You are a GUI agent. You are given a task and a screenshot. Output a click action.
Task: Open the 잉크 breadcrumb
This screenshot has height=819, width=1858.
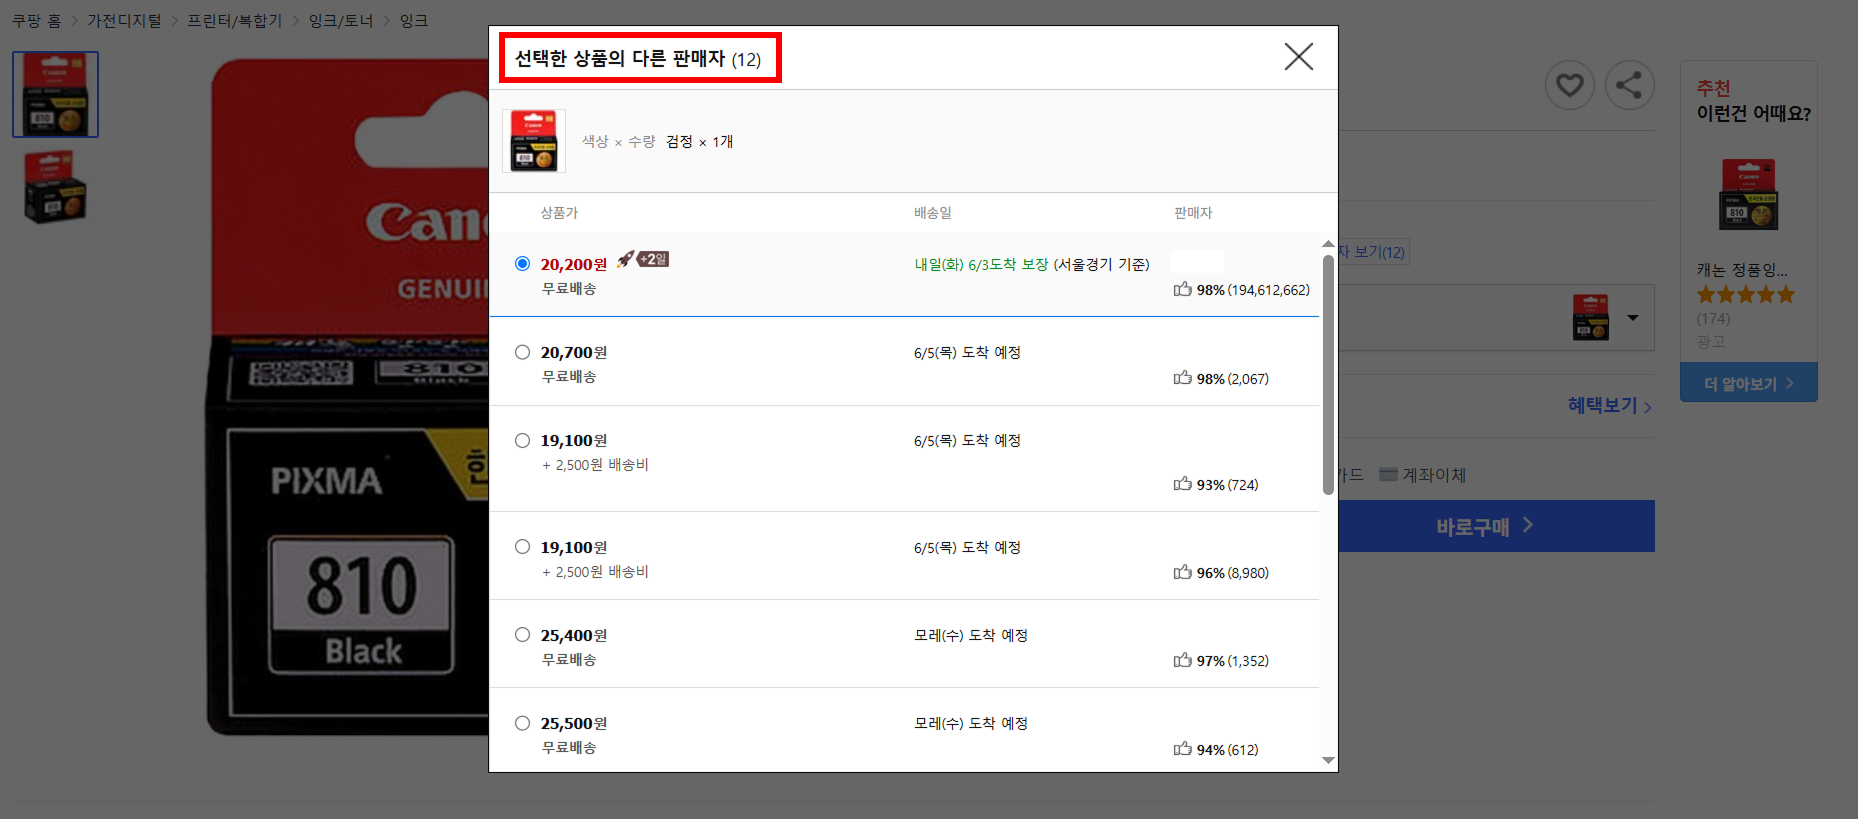pyautogui.click(x=414, y=21)
